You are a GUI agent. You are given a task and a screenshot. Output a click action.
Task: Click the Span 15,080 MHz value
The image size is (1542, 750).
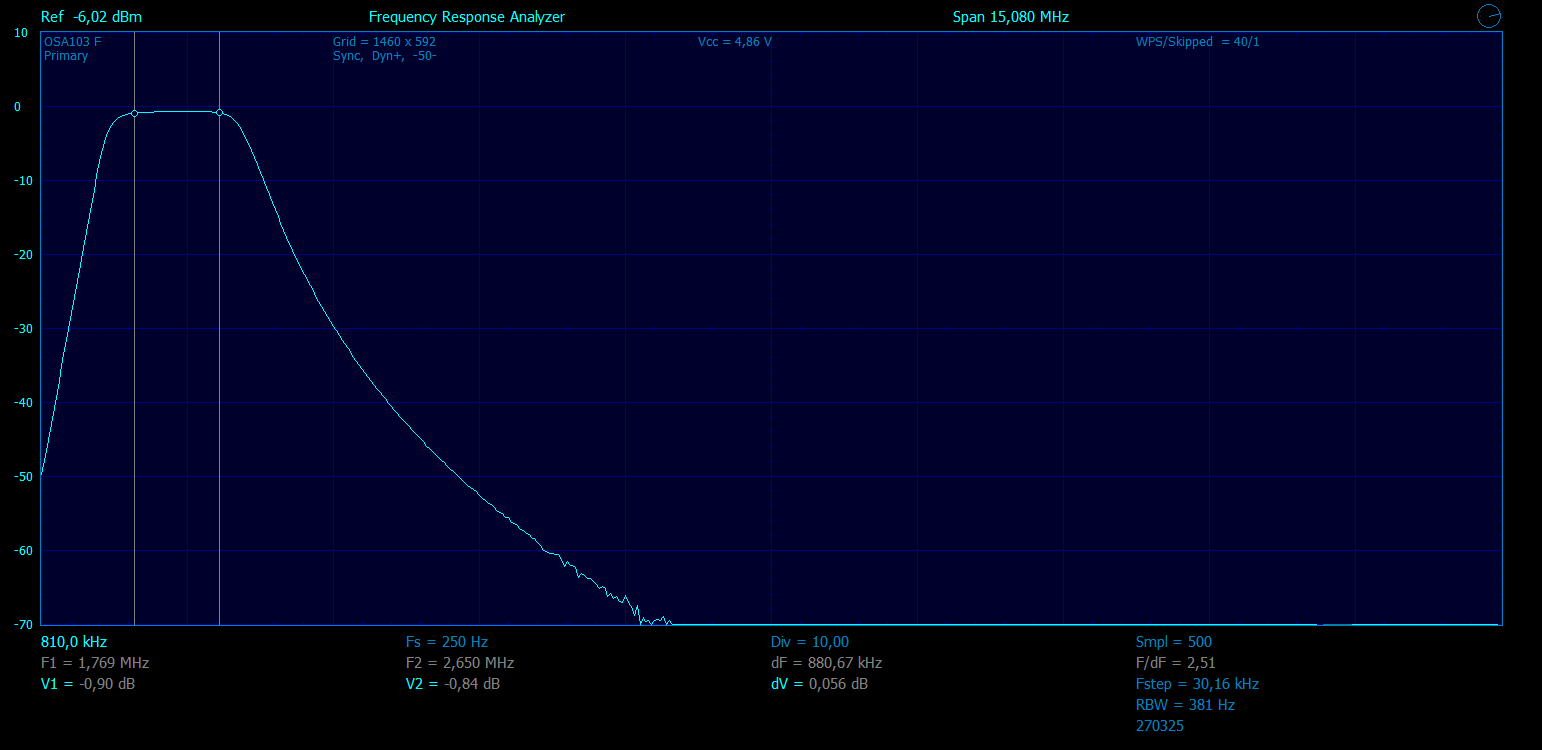[1011, 17]
